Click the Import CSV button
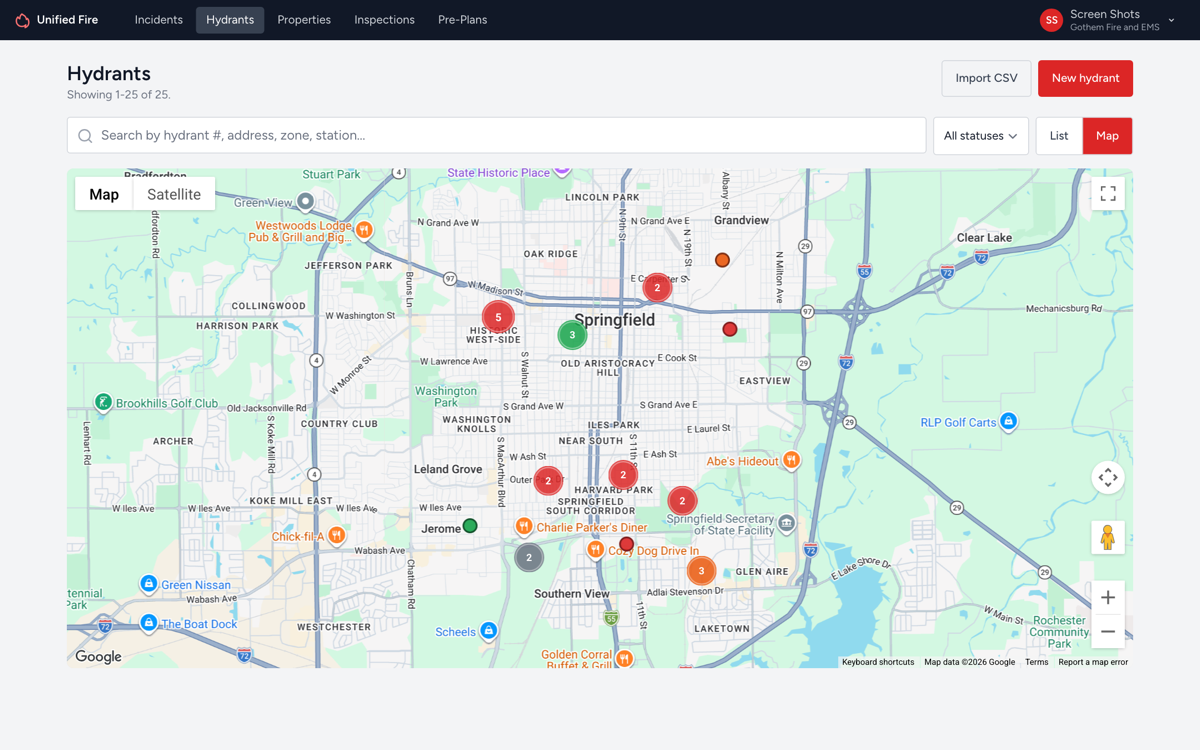1200x750 pixels. (986, 78)
